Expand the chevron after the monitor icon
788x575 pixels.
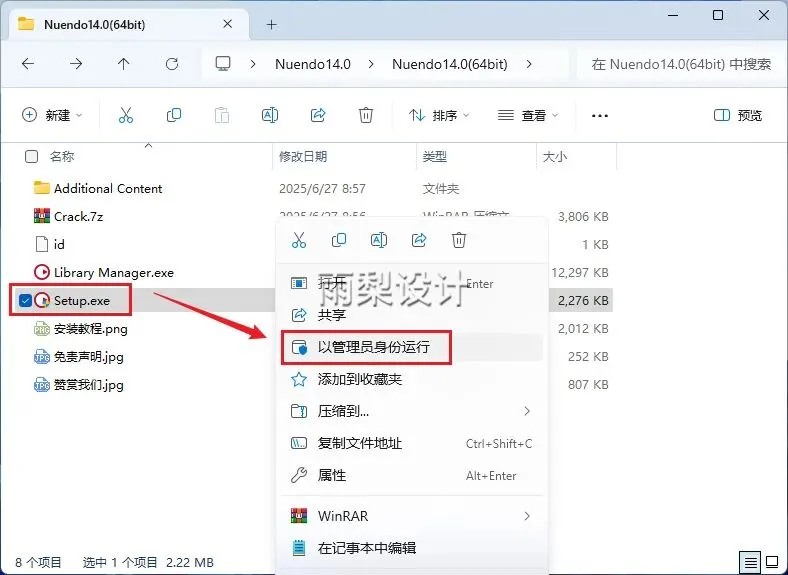tap(253, 64)
